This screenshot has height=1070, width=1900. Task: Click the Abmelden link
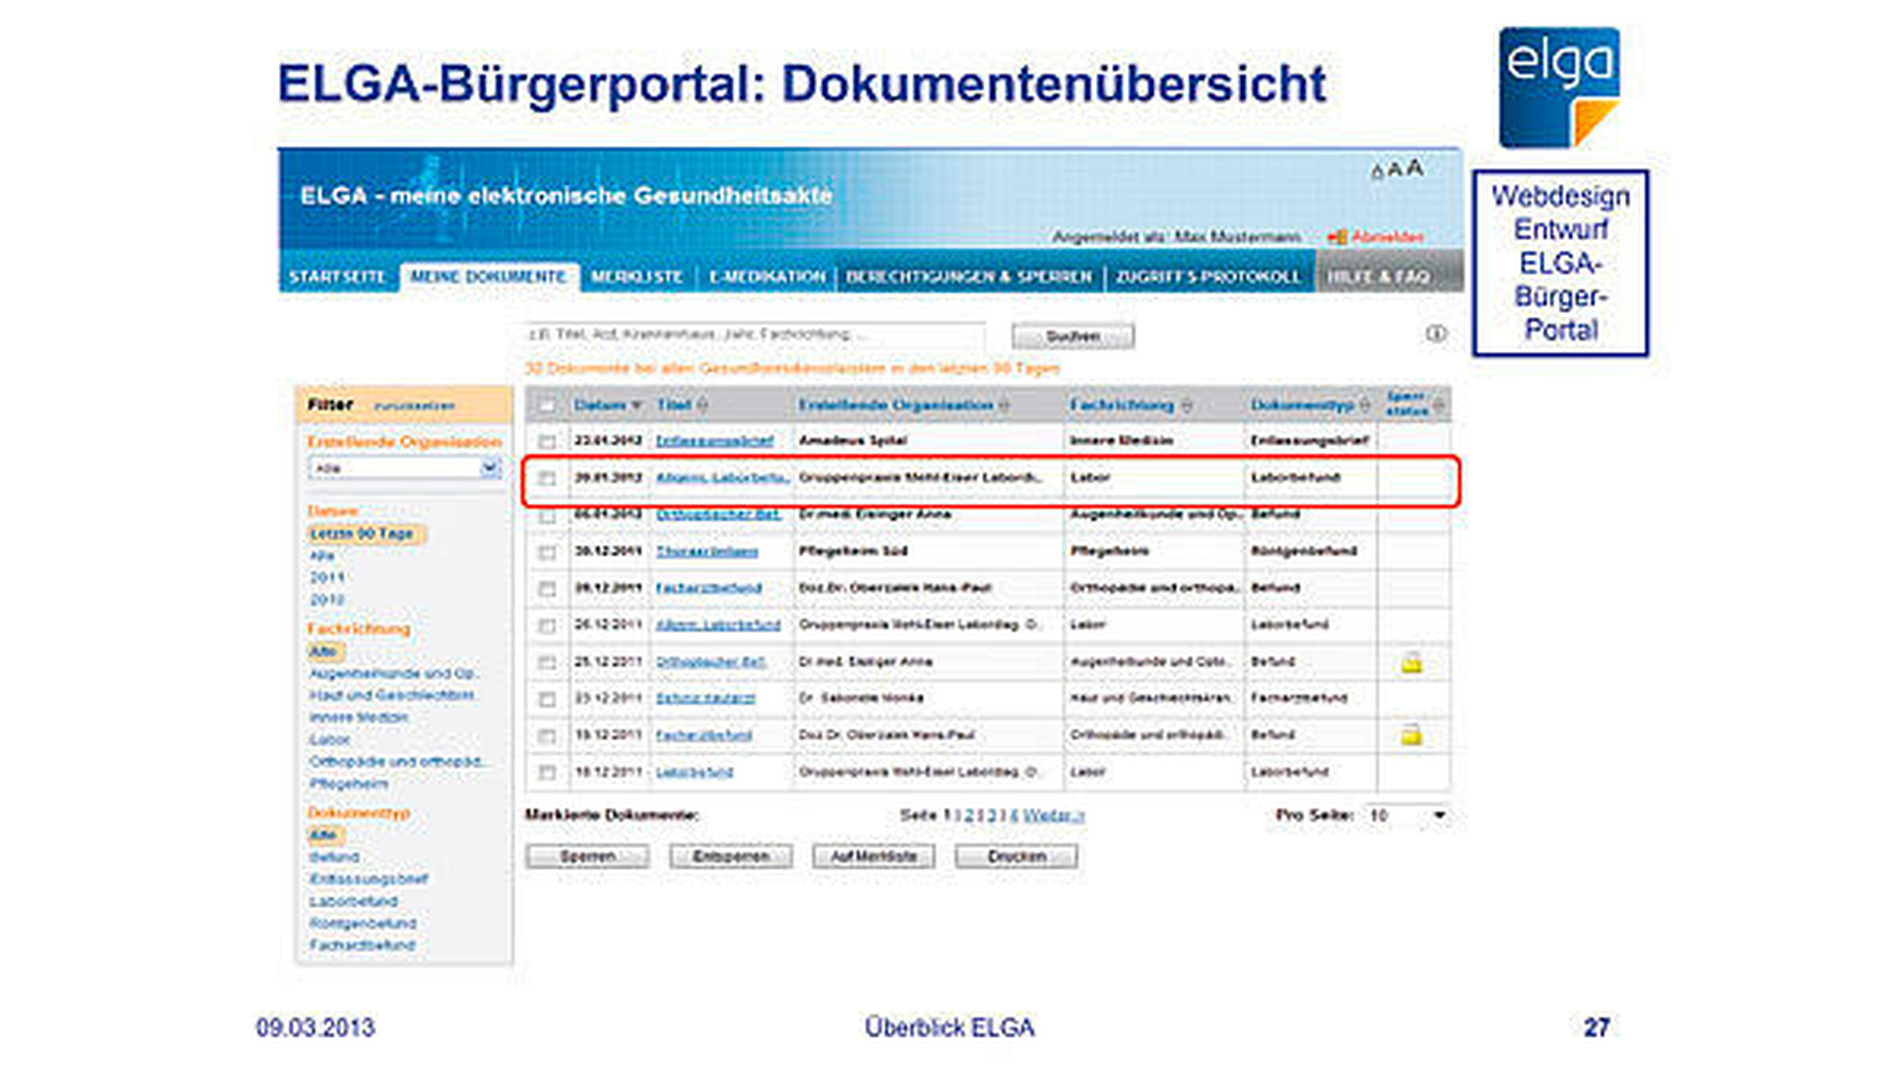(1388, 237)
